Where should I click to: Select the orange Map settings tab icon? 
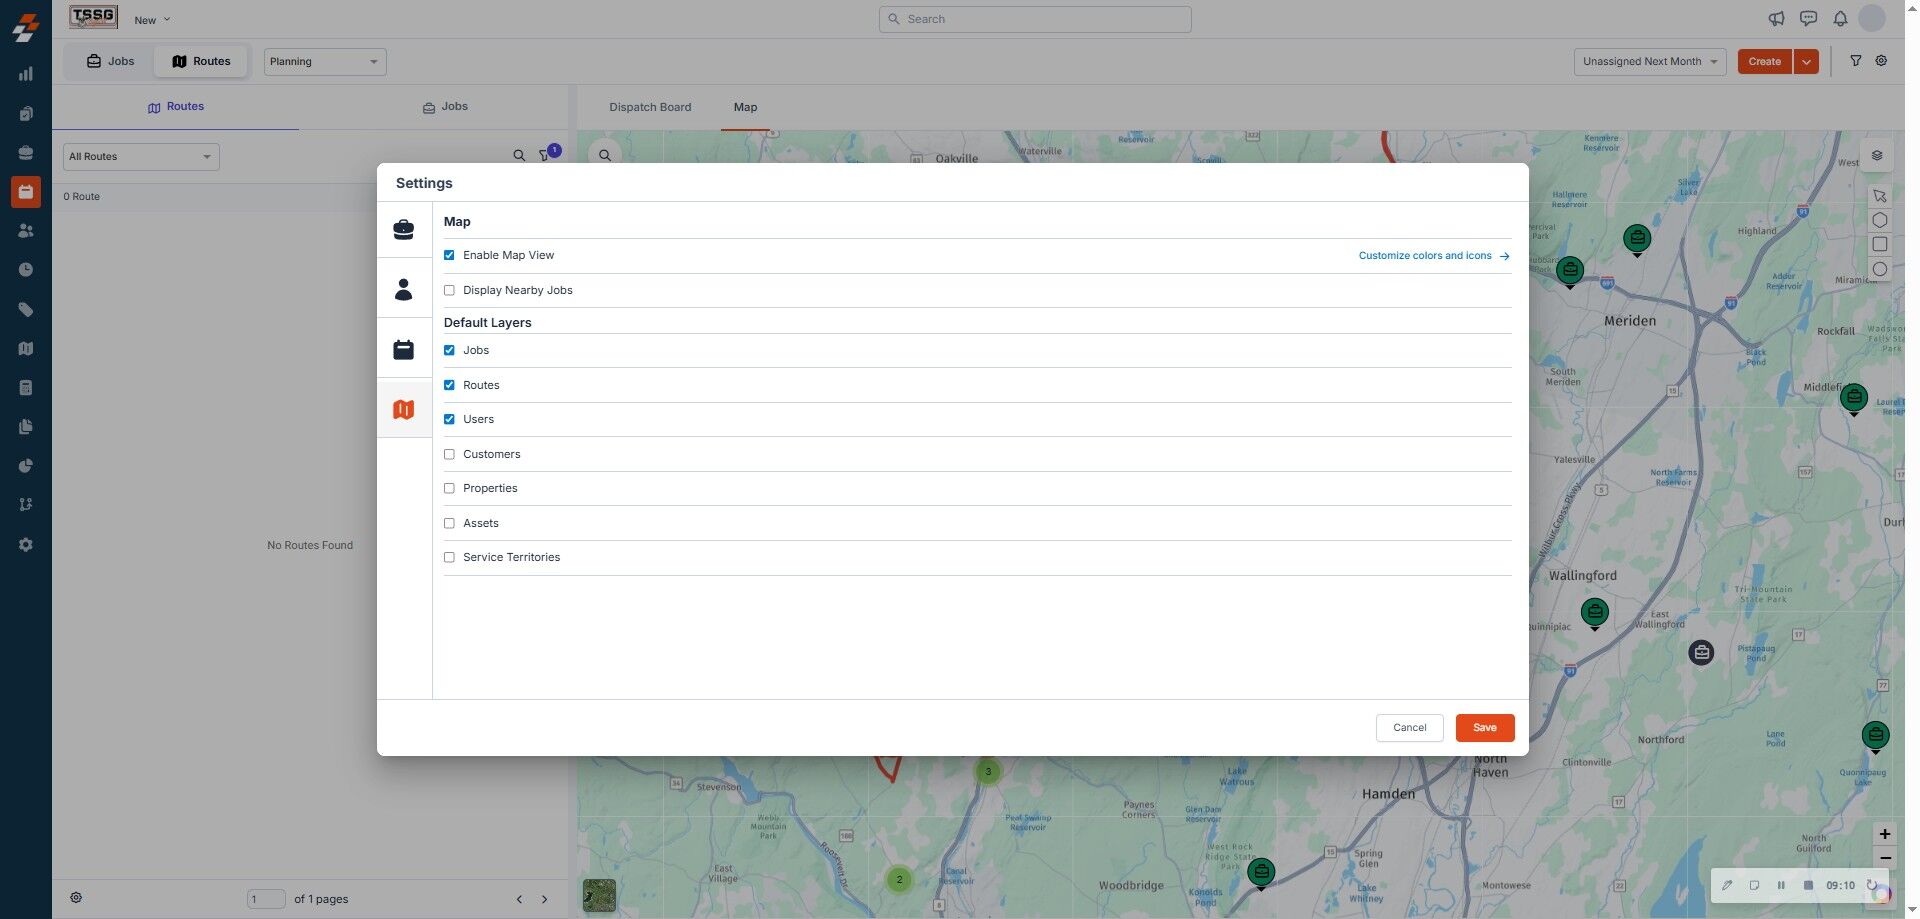point(404,409)
